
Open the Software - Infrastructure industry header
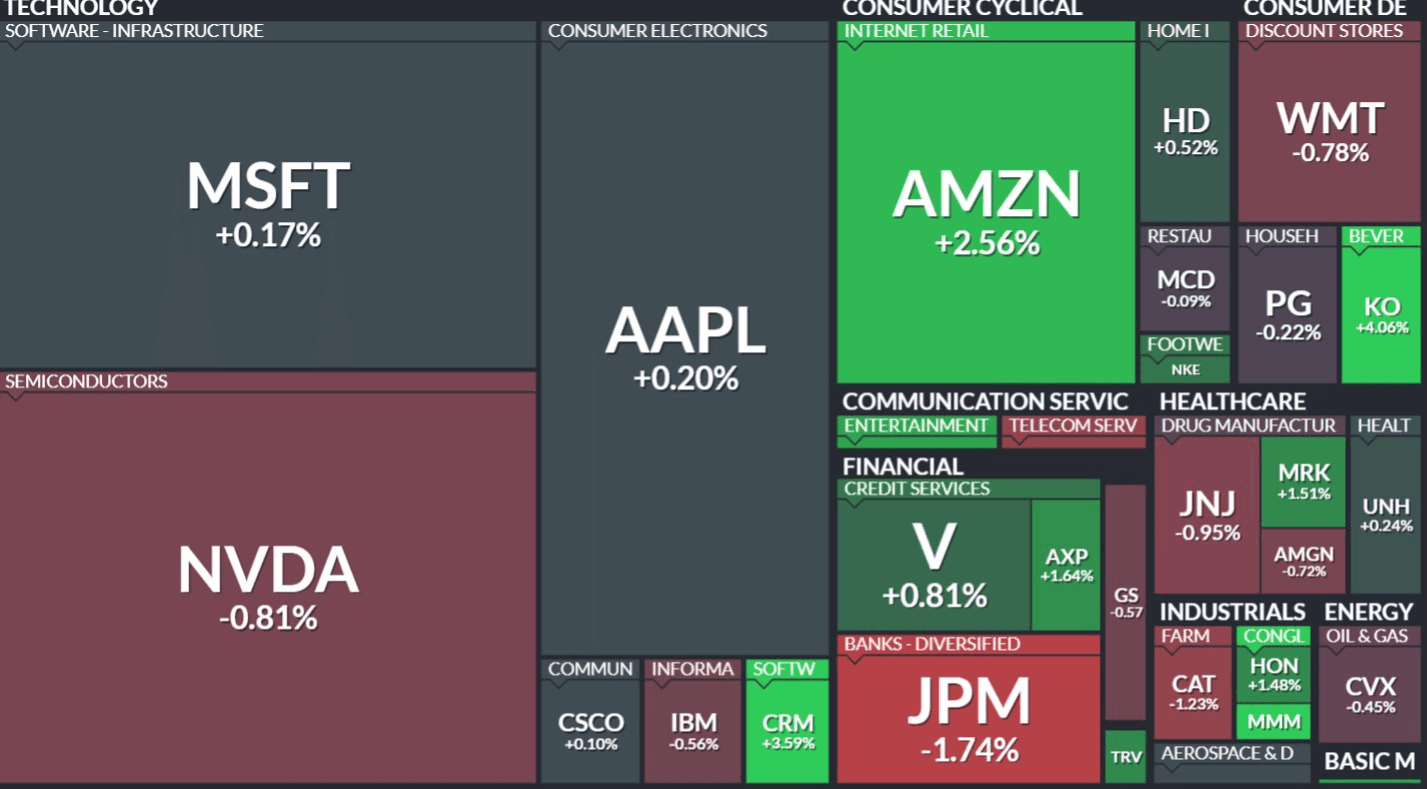click(135, 31)
